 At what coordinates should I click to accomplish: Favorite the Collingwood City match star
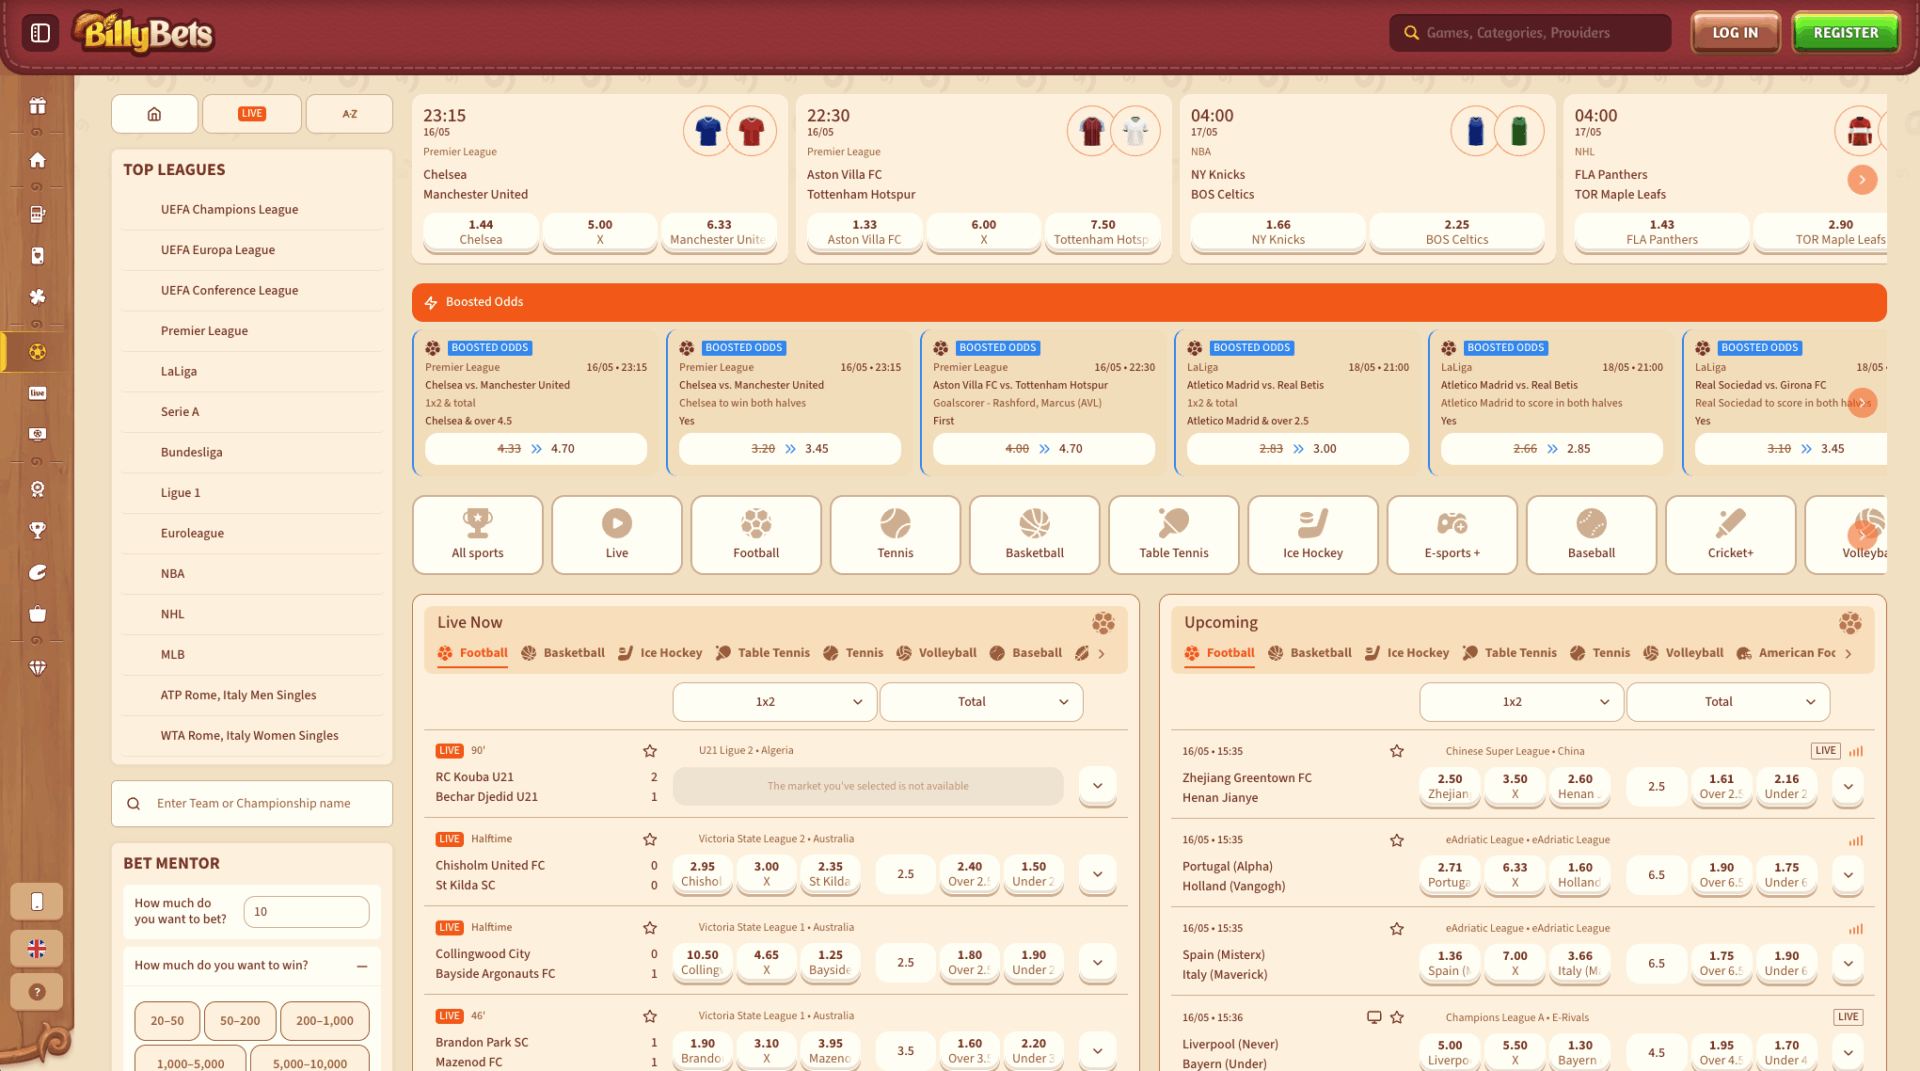650,928
